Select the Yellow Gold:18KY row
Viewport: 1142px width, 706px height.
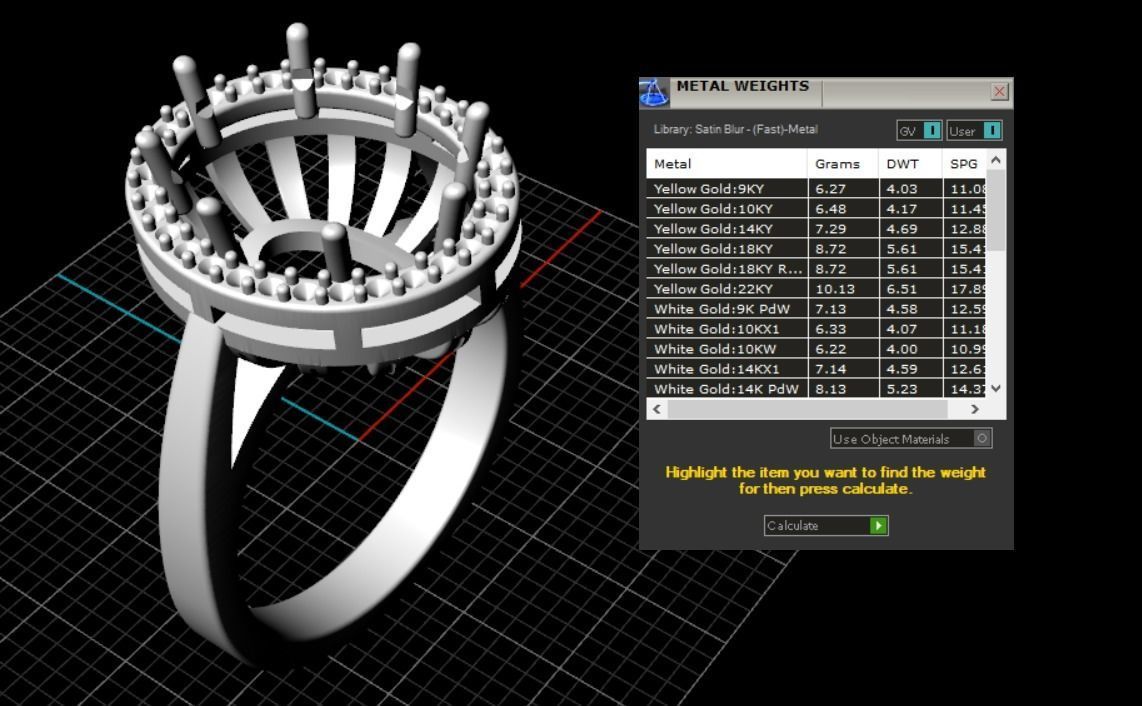(816, 248)
